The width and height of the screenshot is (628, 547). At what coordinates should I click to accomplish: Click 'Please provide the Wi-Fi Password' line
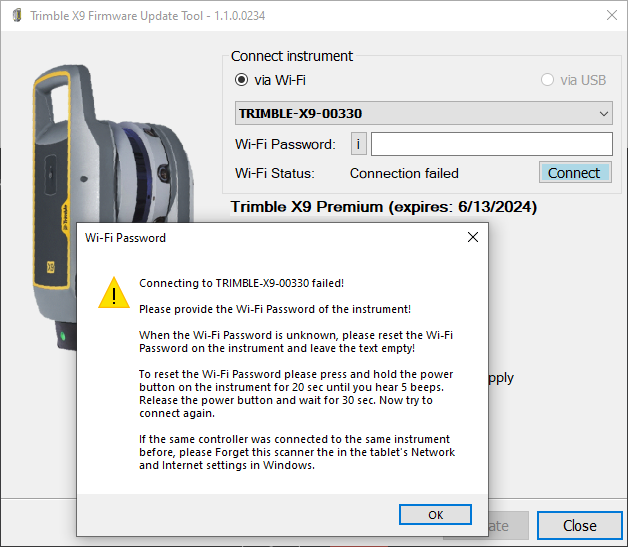[275, 309]
